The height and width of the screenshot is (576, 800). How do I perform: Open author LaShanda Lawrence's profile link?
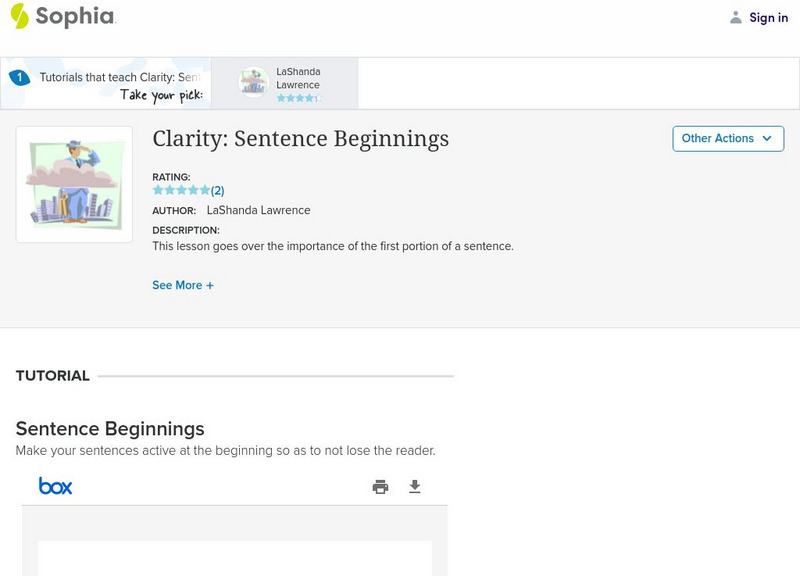[258, 210]
